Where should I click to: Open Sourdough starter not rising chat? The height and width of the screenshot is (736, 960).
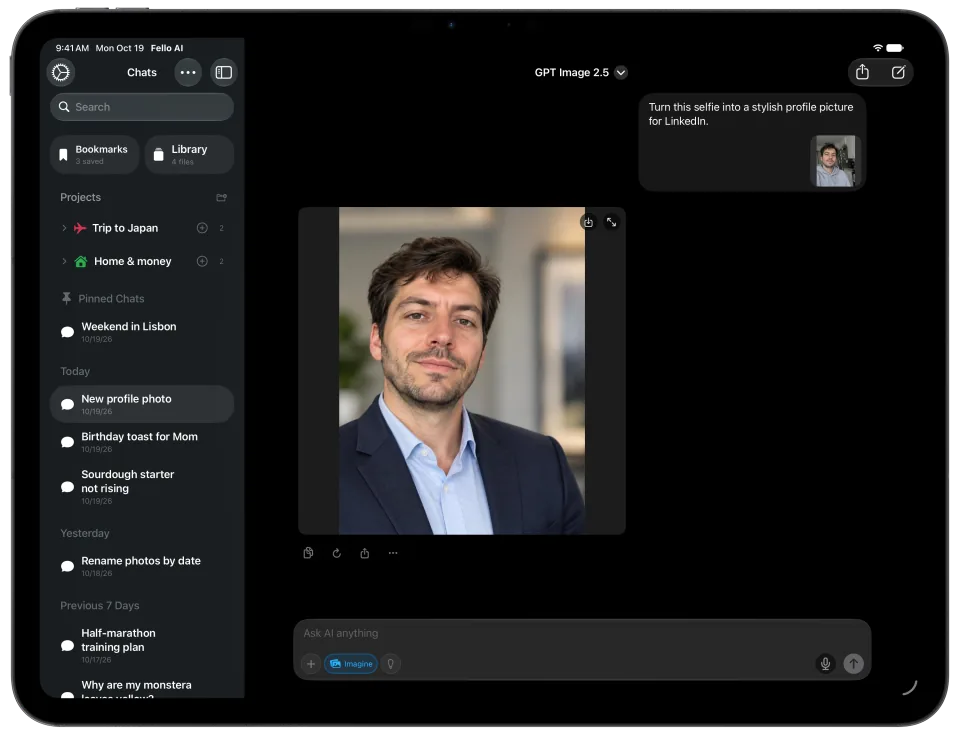click(142, 487)
